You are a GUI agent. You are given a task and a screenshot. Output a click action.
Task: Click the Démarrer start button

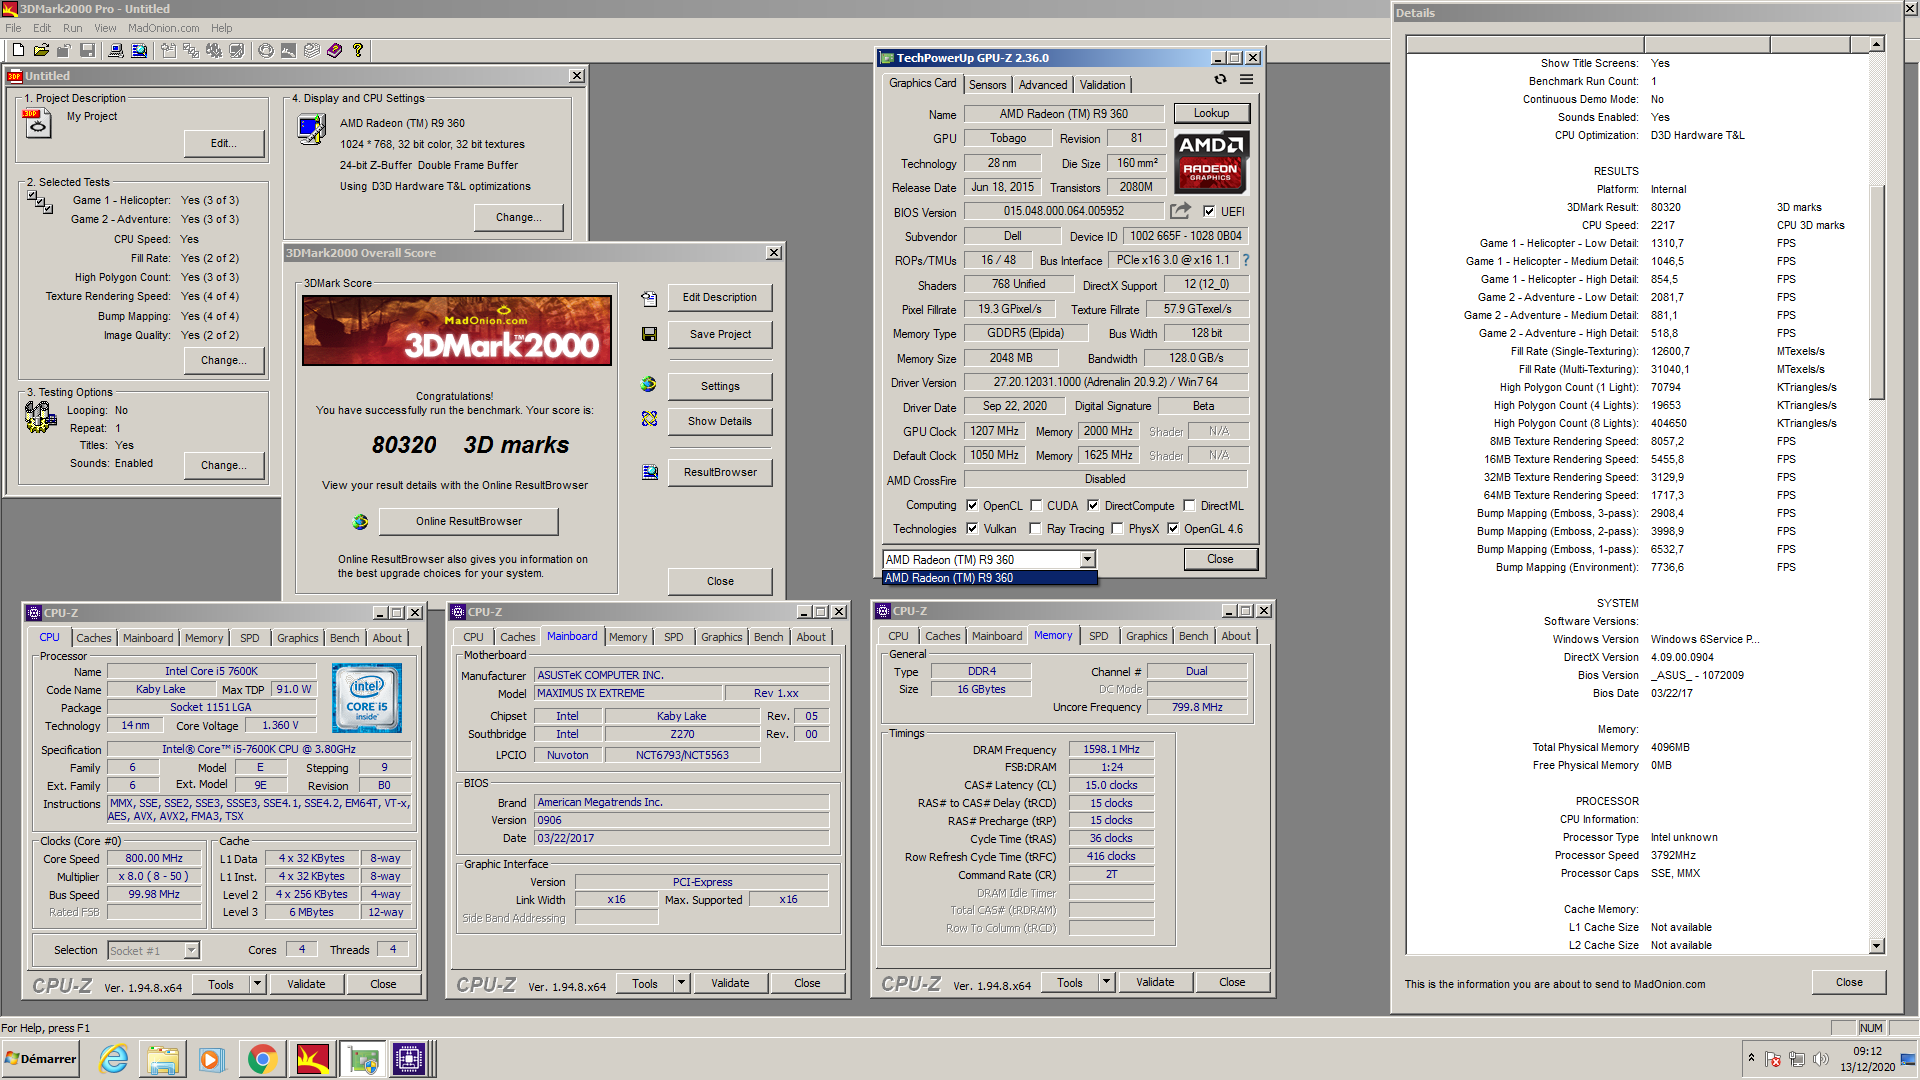[40, 1059]
